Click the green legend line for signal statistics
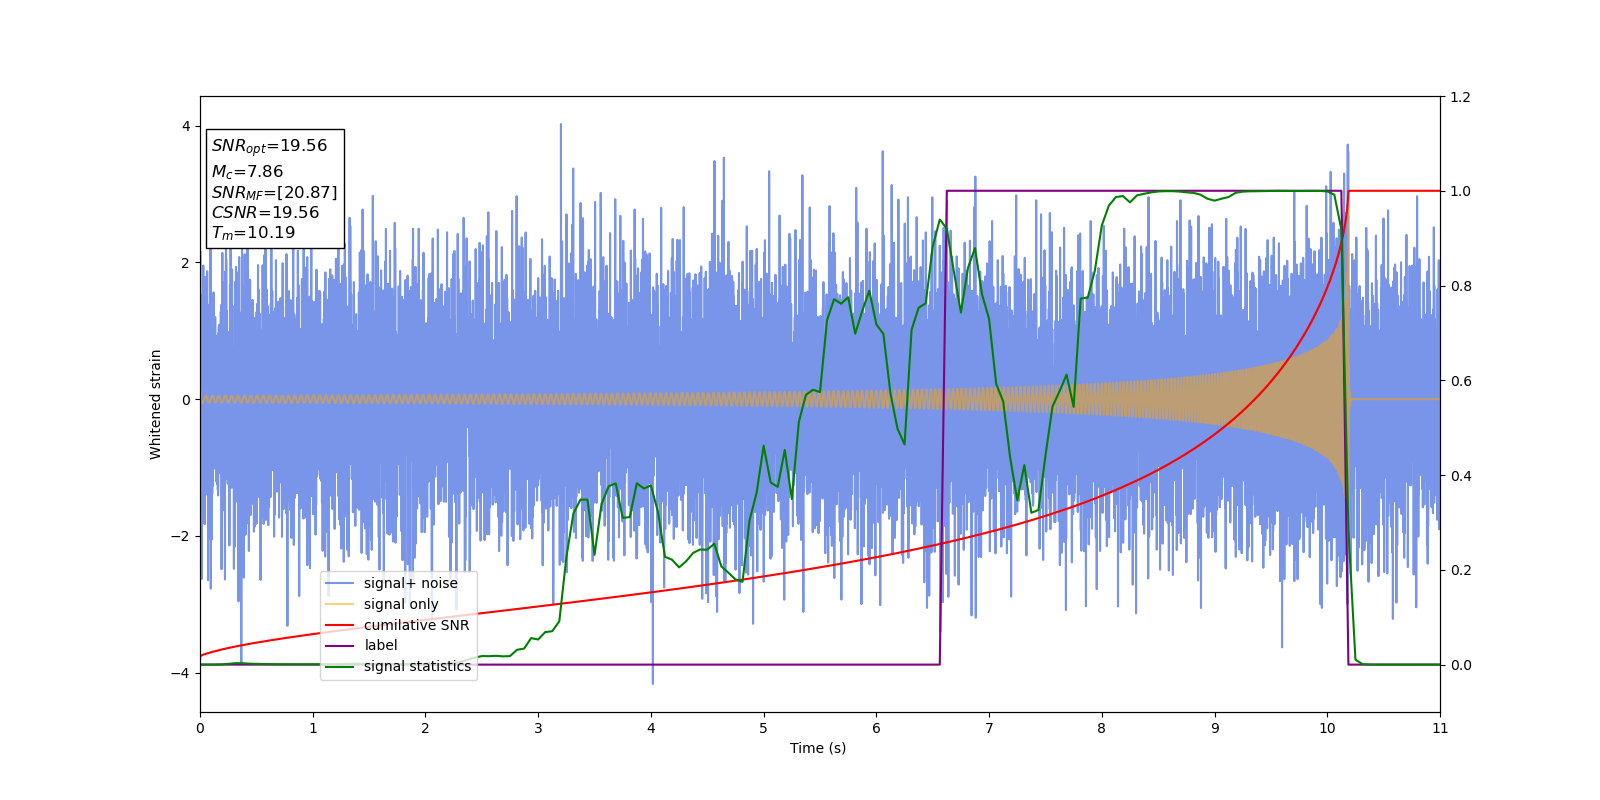The width and height of the screenshot is (1600, 800). [x=340, y=667]
